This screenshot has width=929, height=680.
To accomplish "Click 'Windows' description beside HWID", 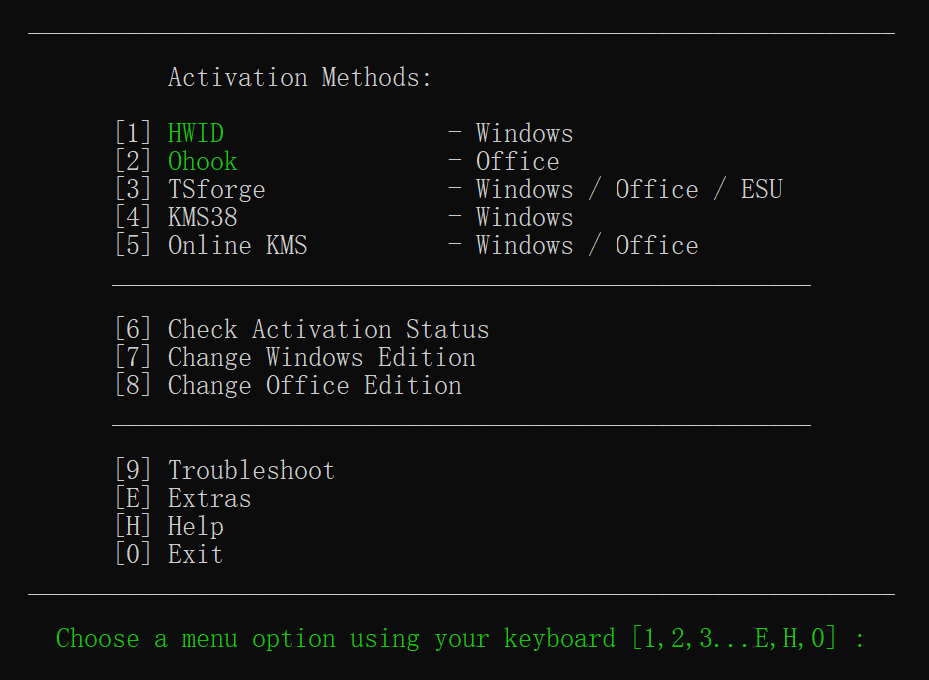I will [x=524, y=133].
